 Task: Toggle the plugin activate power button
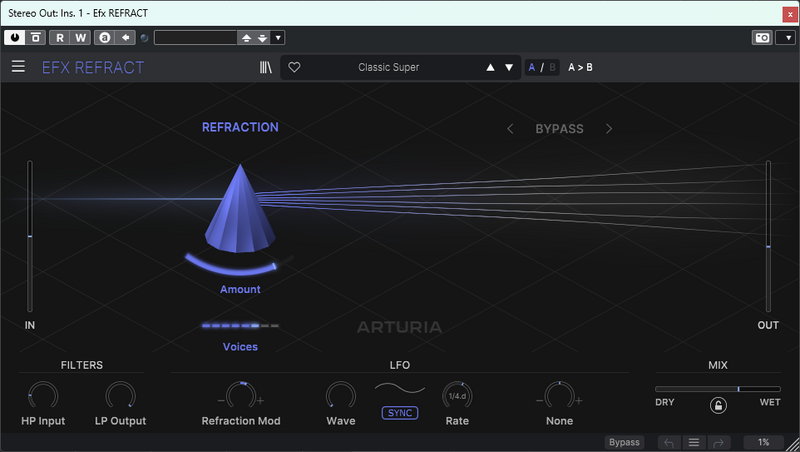pyautogui.click(x=14, y=38)
